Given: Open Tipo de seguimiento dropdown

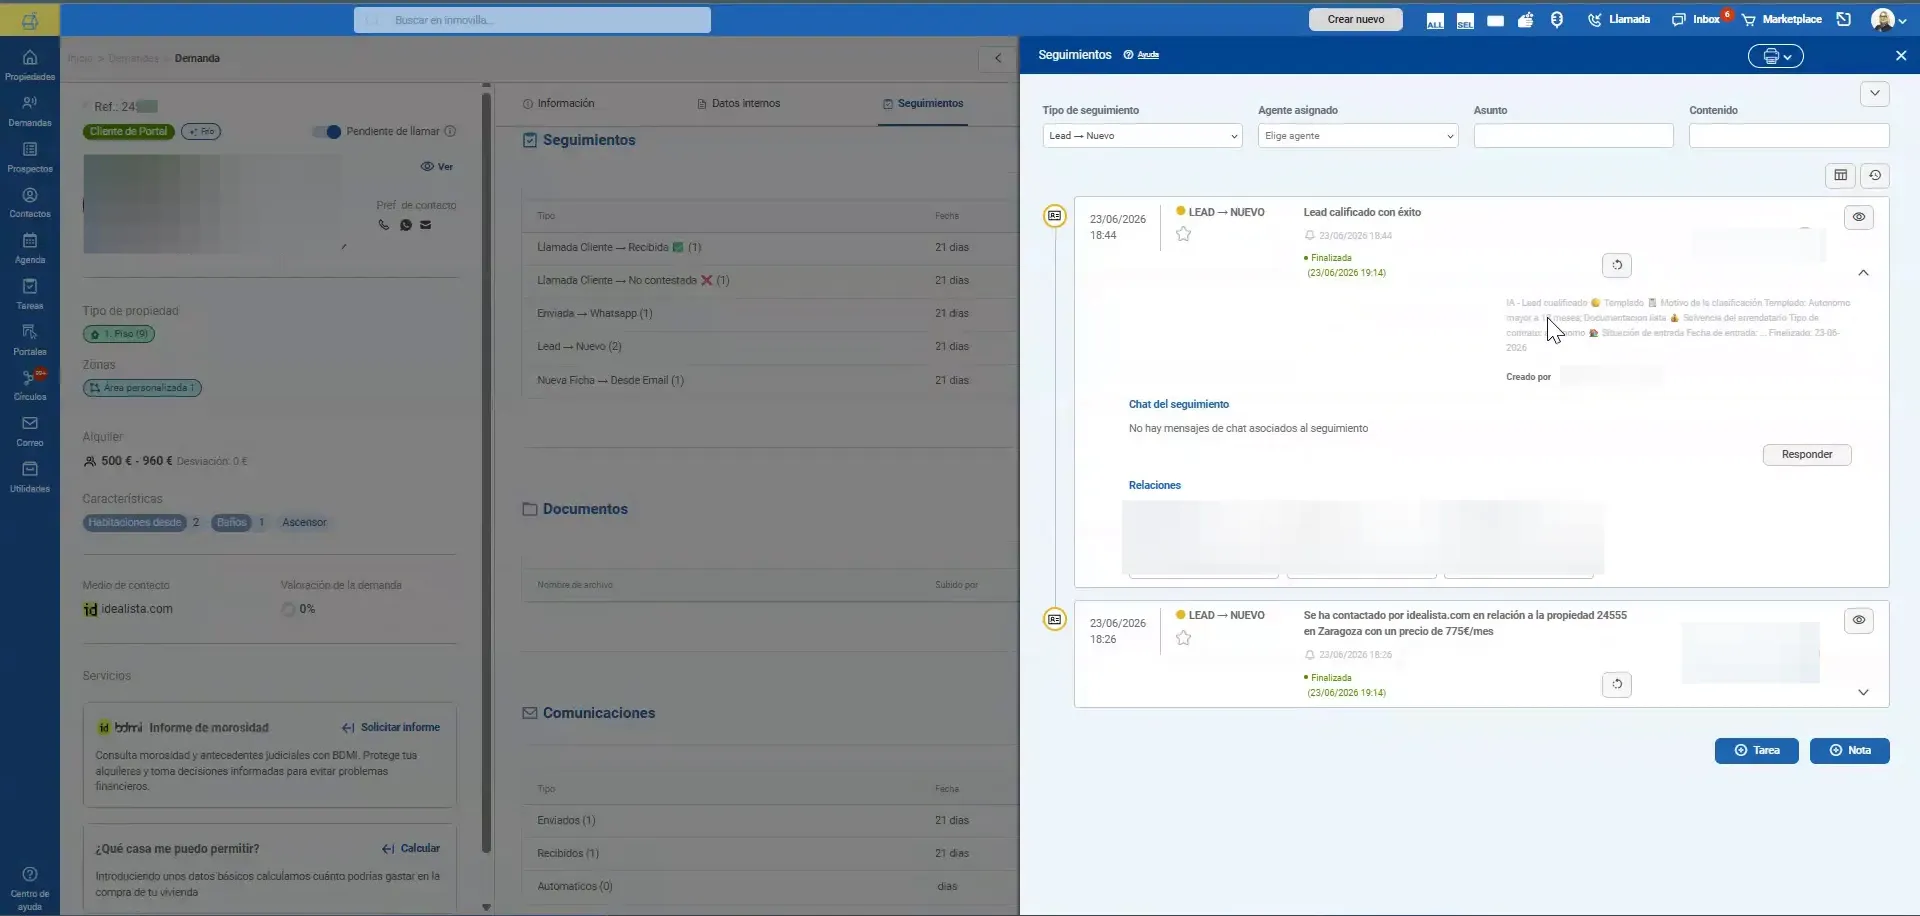Looking at the screenshot, I should click(x=1142, y=136).
